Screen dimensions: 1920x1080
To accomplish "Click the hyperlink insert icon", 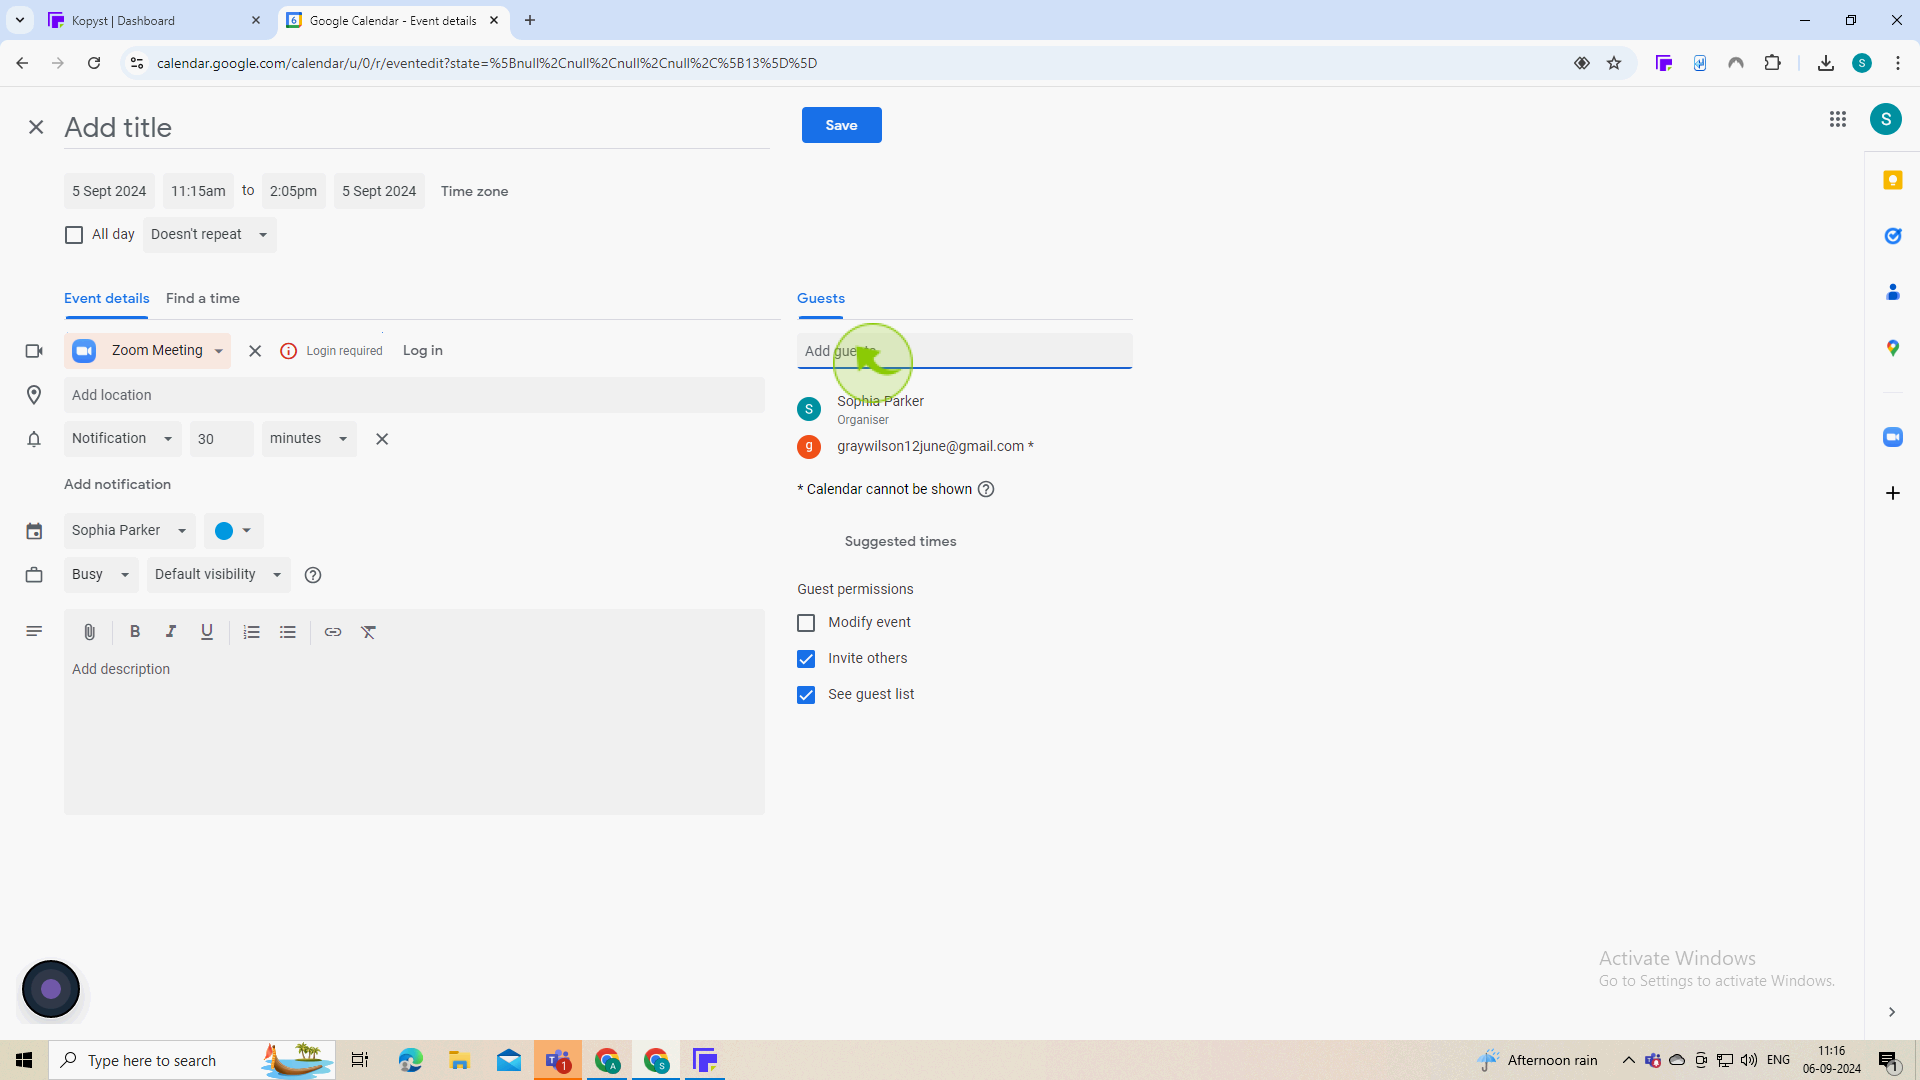I will coord(332,632).
